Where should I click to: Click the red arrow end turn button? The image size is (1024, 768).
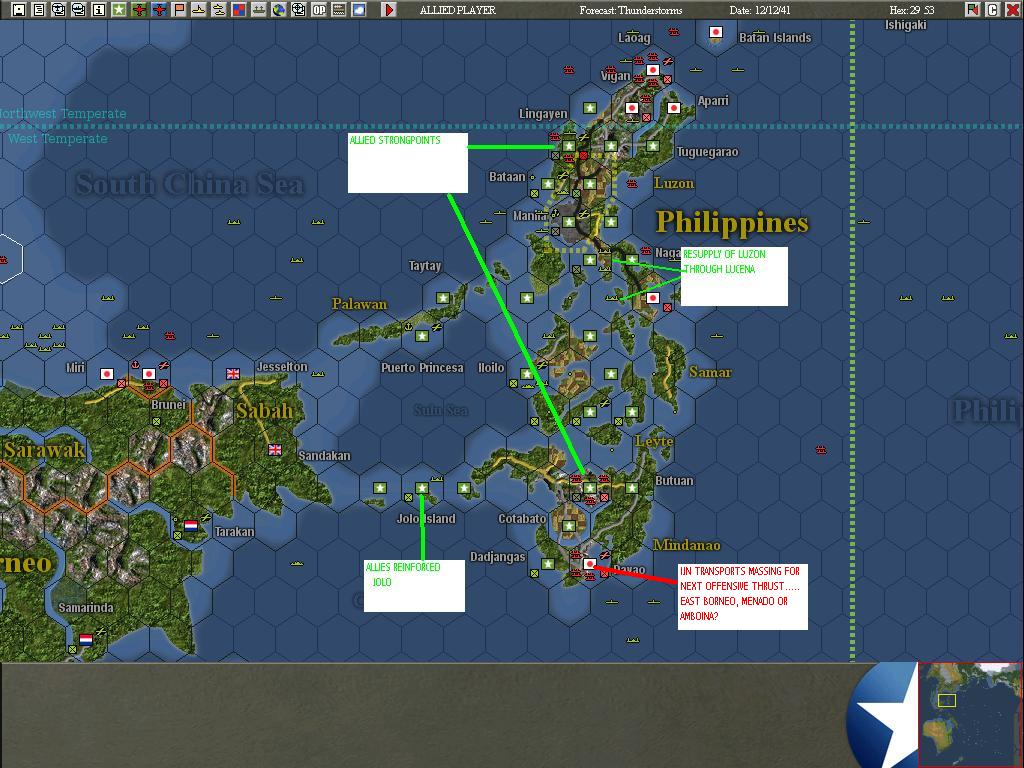(389, 10)
